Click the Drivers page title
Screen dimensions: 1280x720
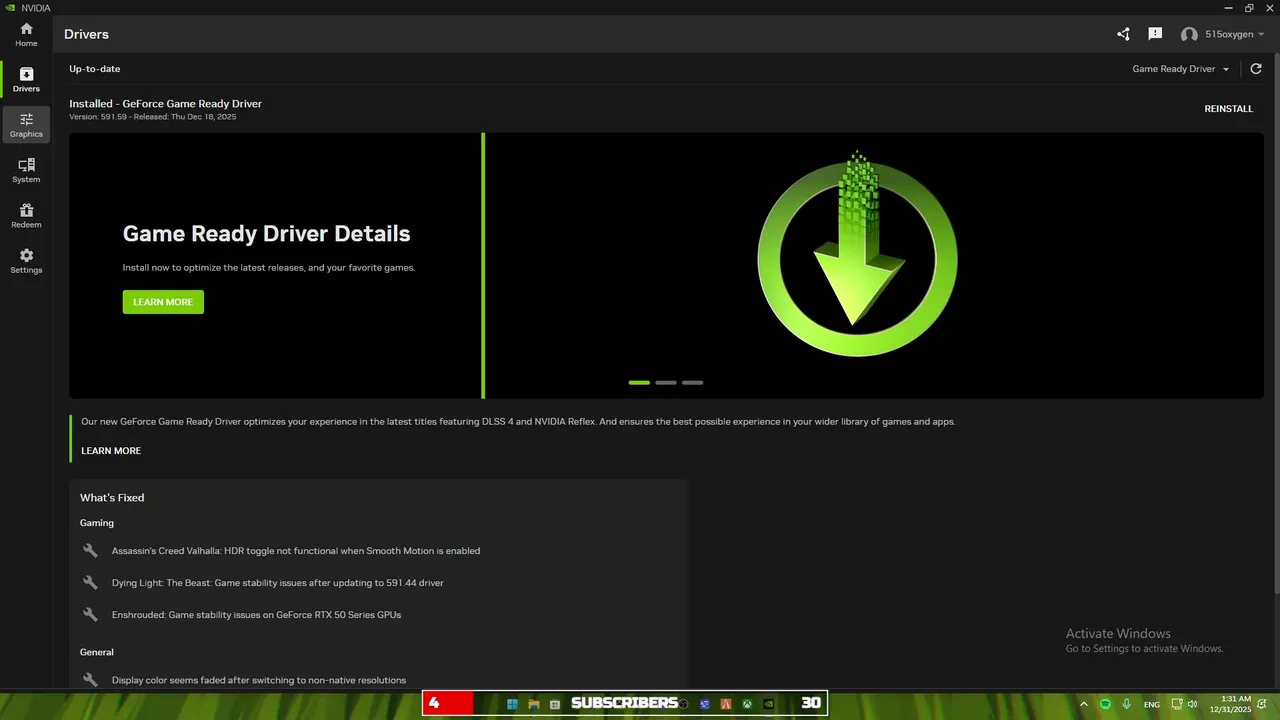(x=87, y=34)
